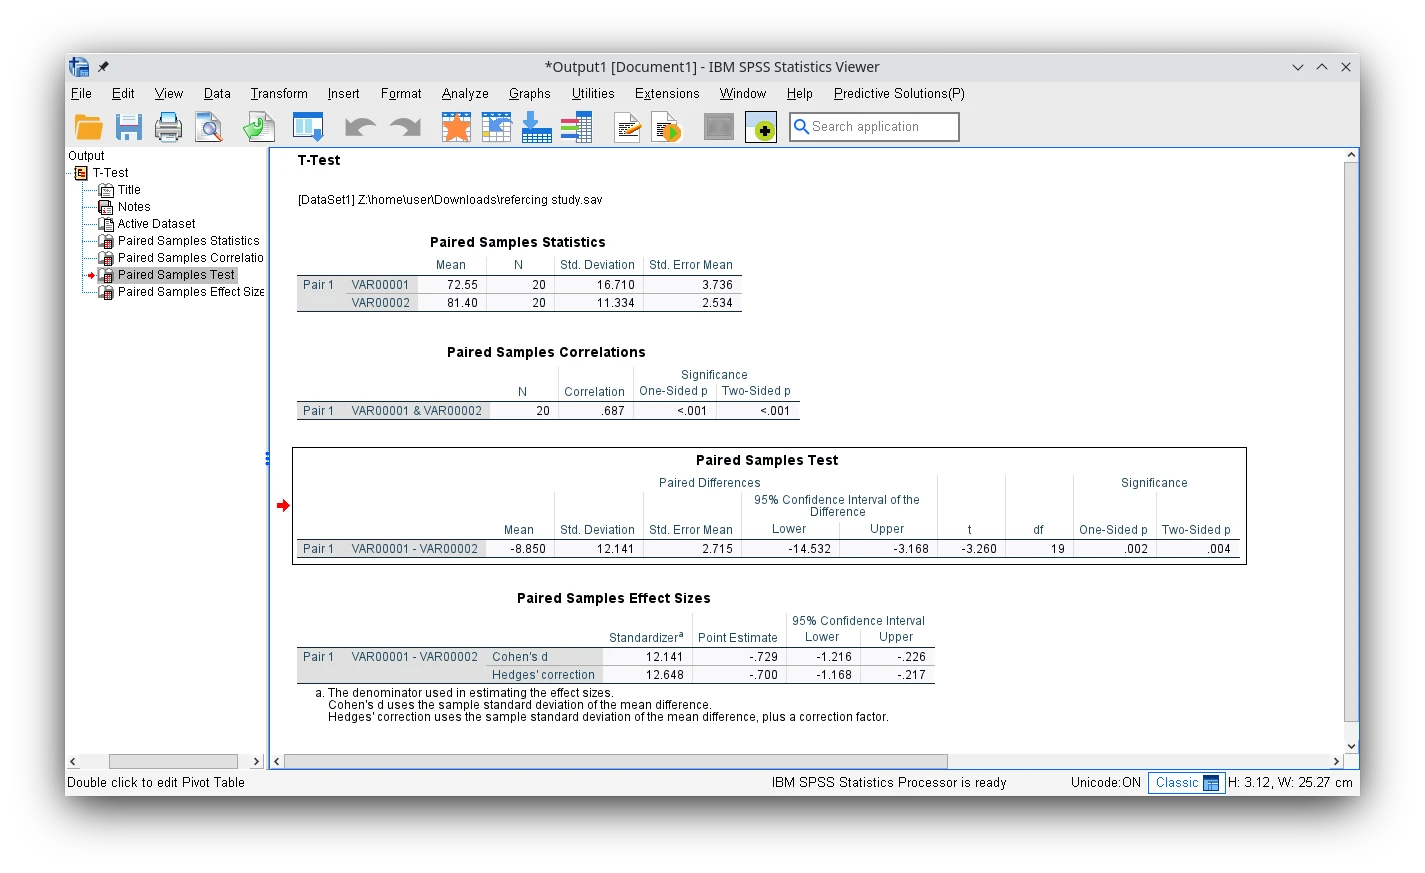Click the vertical scrollbar down arrow
The height and width of the screenshot is (873, 1425).
pos(1351,746)
